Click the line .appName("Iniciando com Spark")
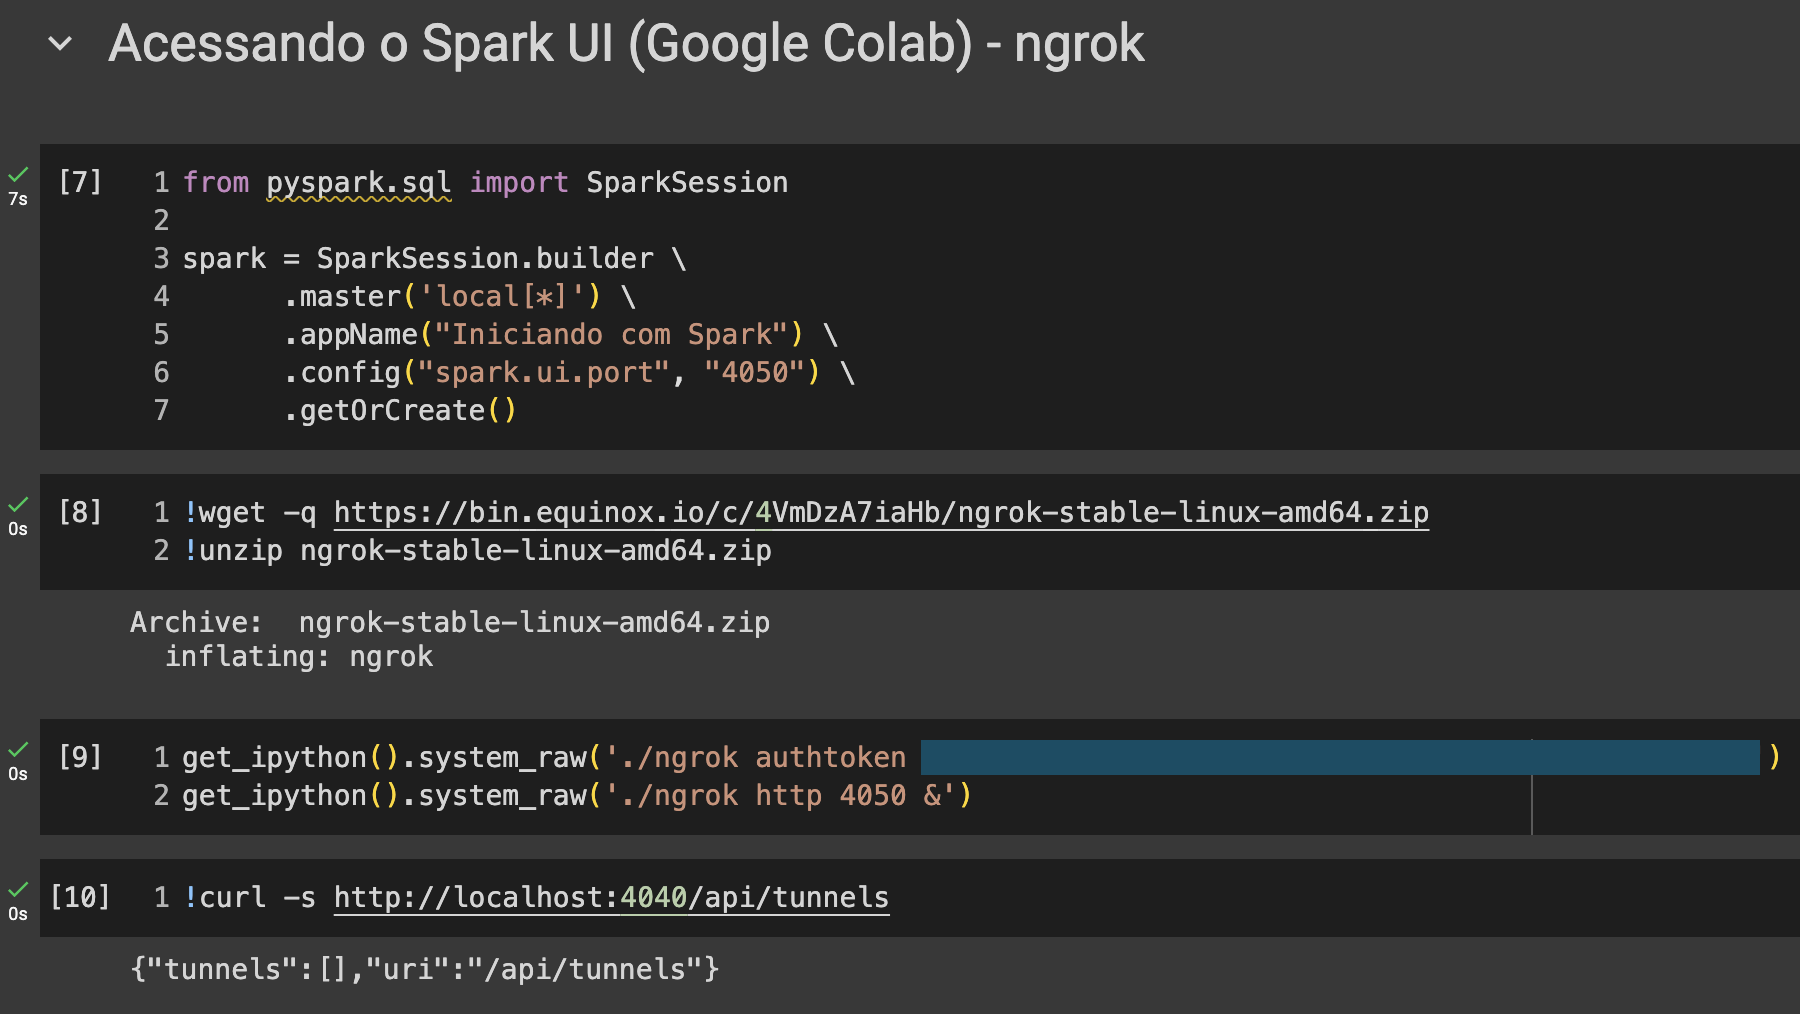1800x1014 pixels. tap(560, 335)
